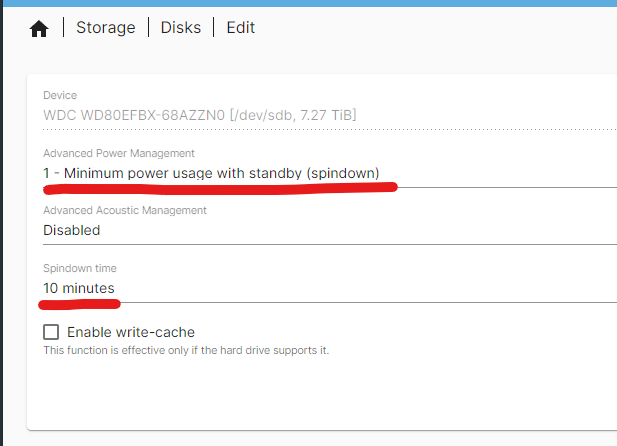
Task: Select the Edit breadcrumb item
Action: (x=240, y=28)
